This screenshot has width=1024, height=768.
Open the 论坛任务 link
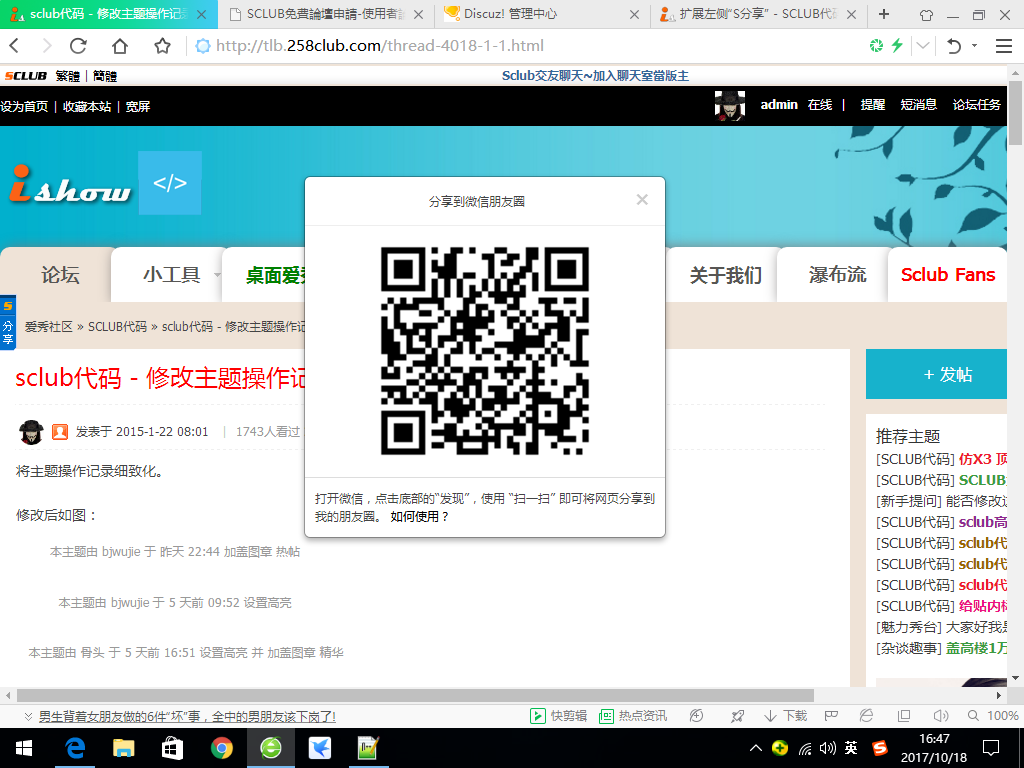coord(976,104)
